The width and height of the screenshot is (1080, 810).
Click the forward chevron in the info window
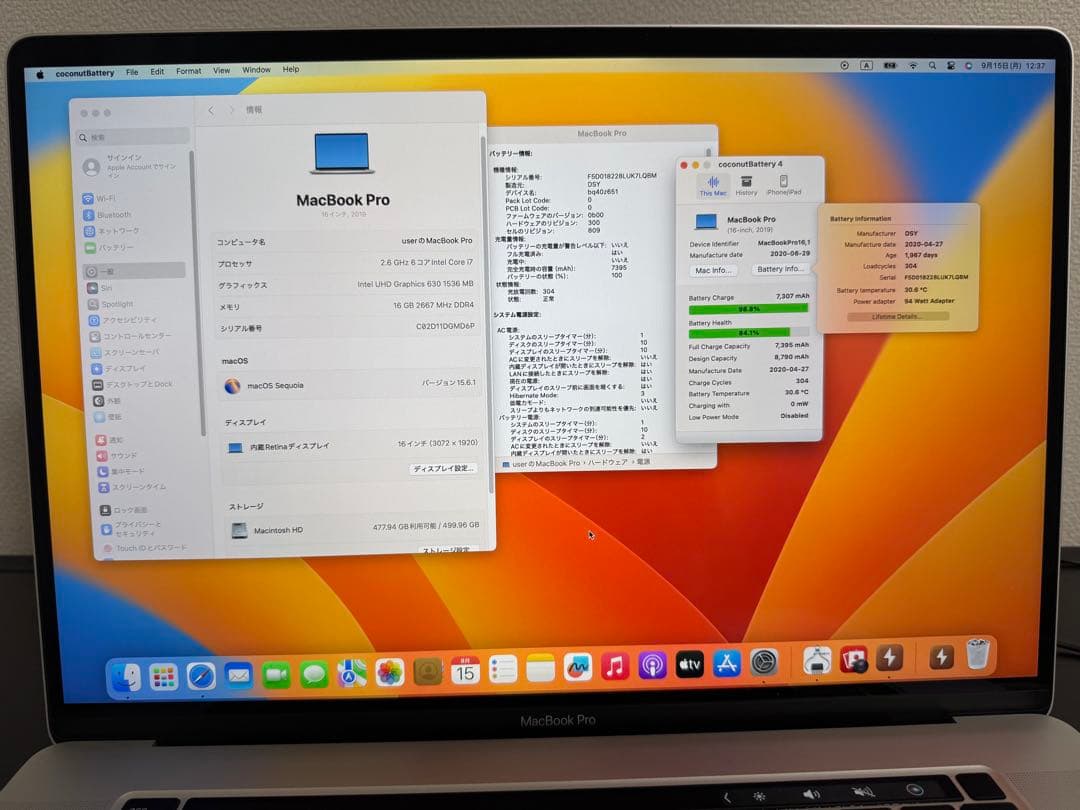231,109
